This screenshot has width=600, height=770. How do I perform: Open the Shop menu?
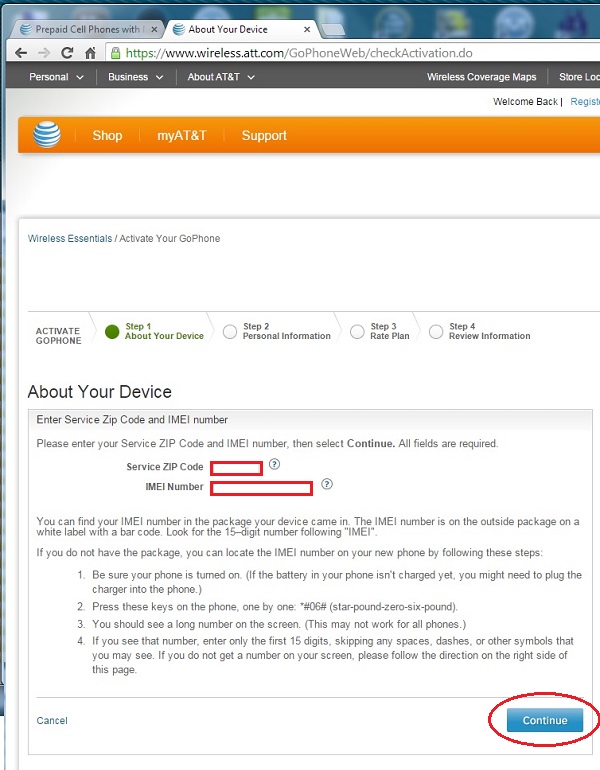click(107, 136)
